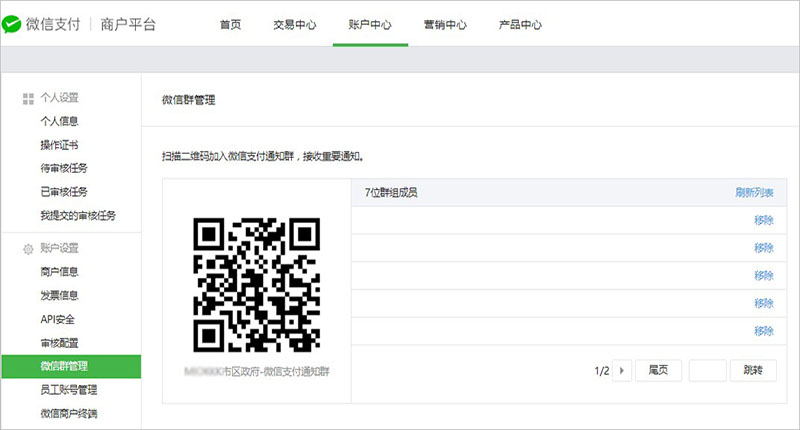Click 刷新列表 to refresh member list
The image size is (800, 430).
click(754, 192)
